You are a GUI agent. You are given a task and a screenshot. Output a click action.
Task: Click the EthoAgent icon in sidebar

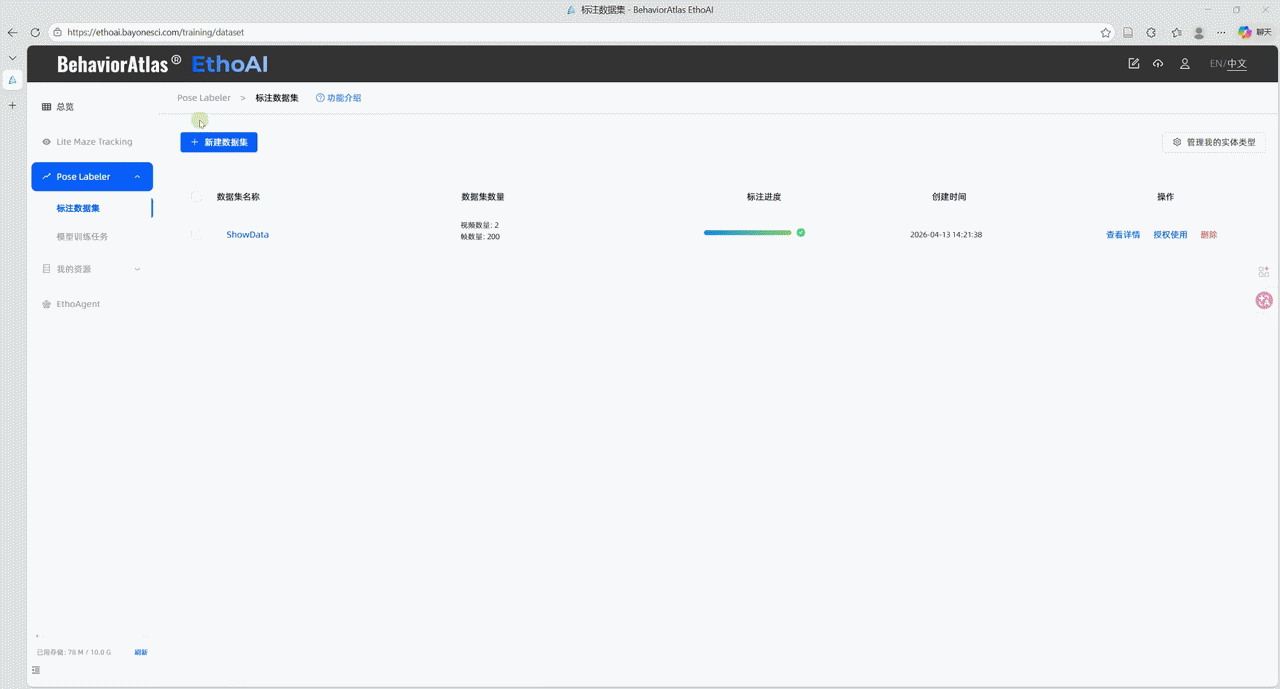pyautogui.click(x=46, y=304)
